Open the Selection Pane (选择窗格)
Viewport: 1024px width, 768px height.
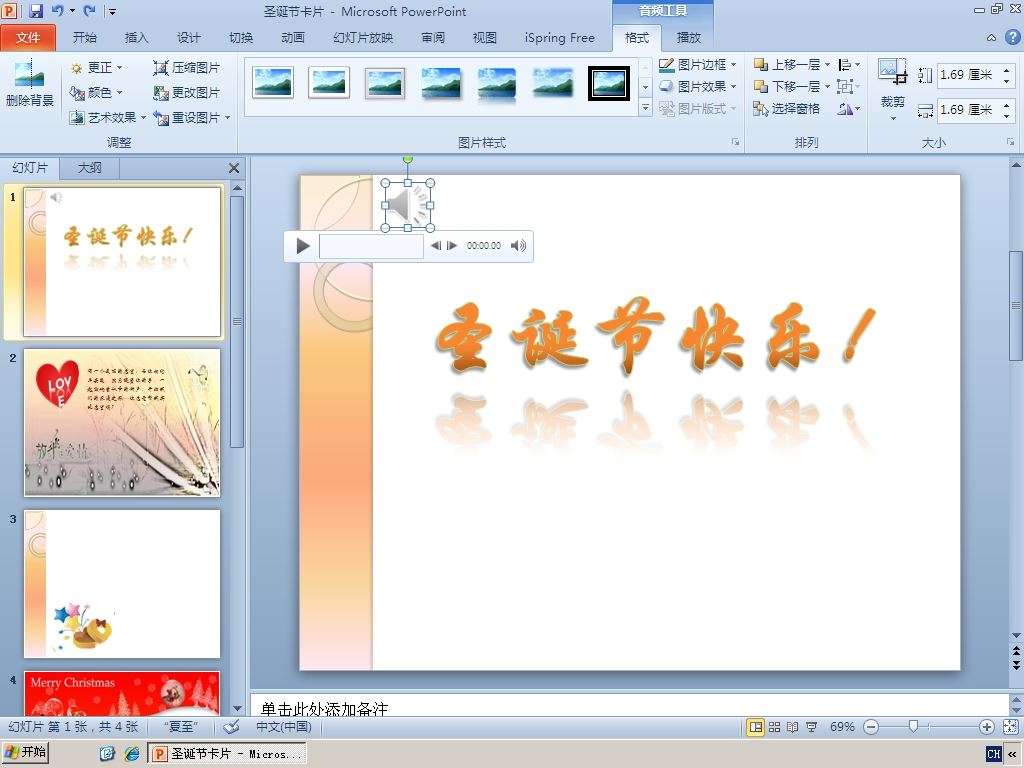[786, 108]
